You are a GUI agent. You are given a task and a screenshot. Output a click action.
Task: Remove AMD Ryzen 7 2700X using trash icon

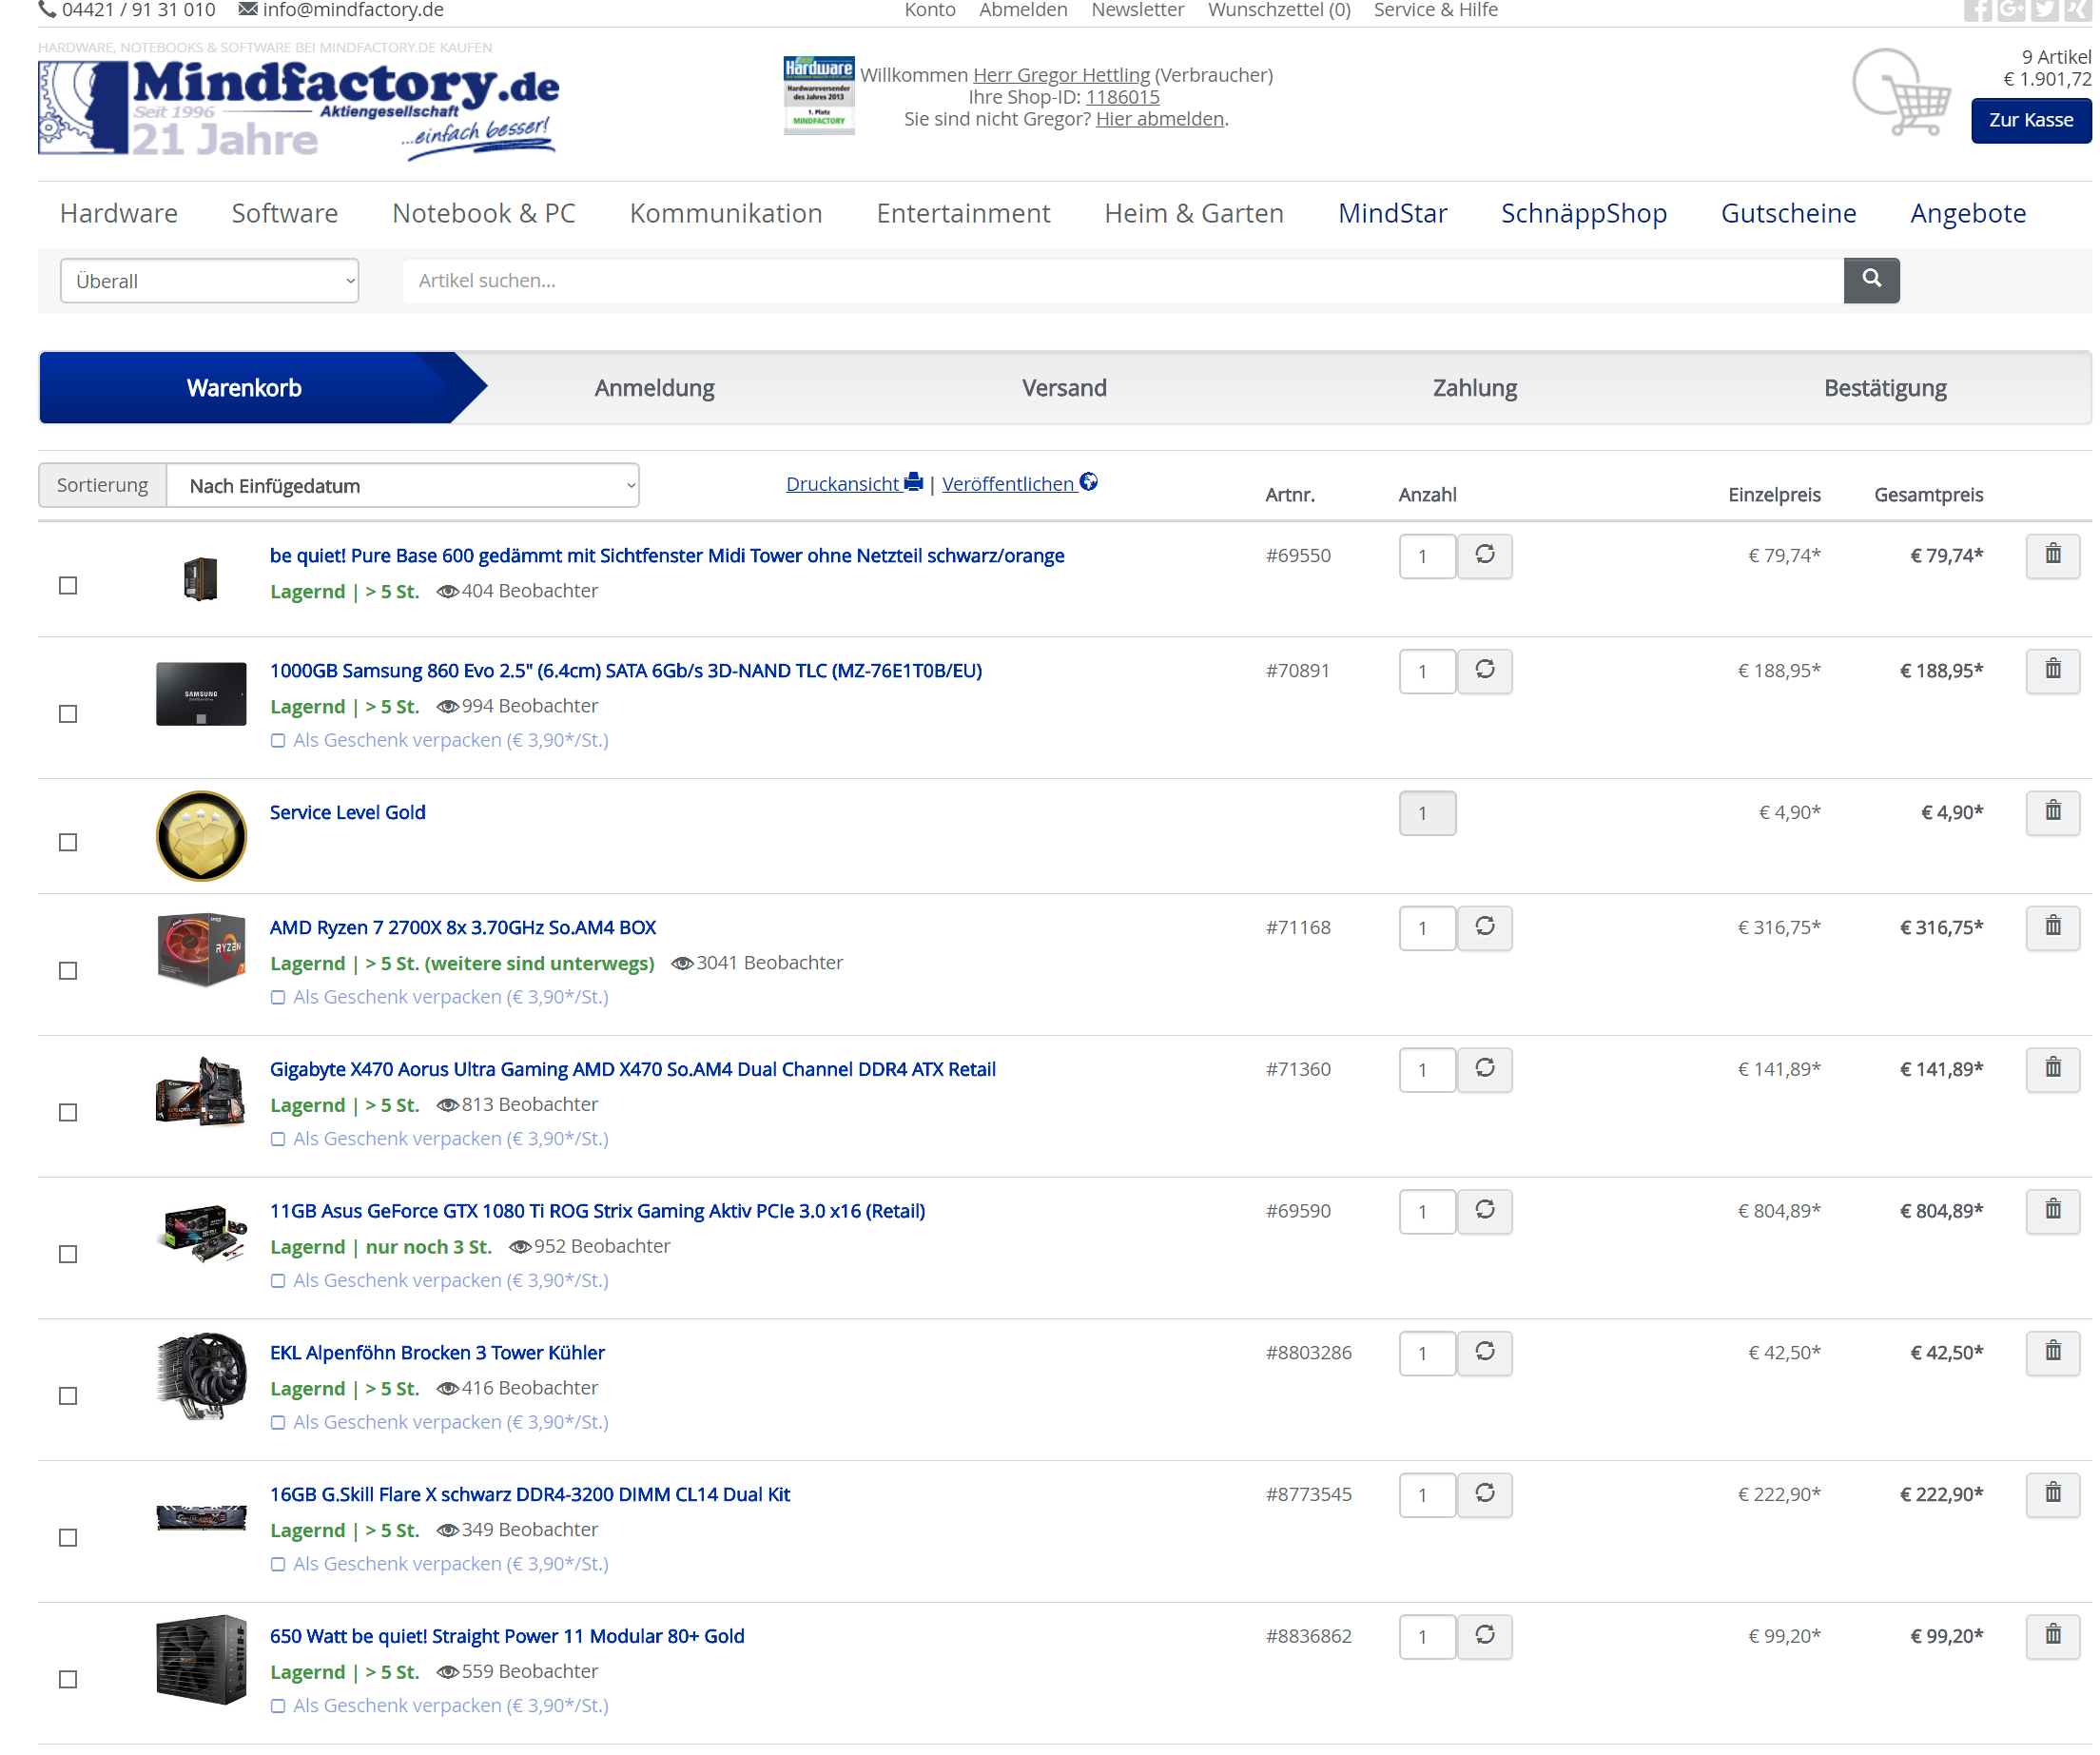click(2052, 927)
